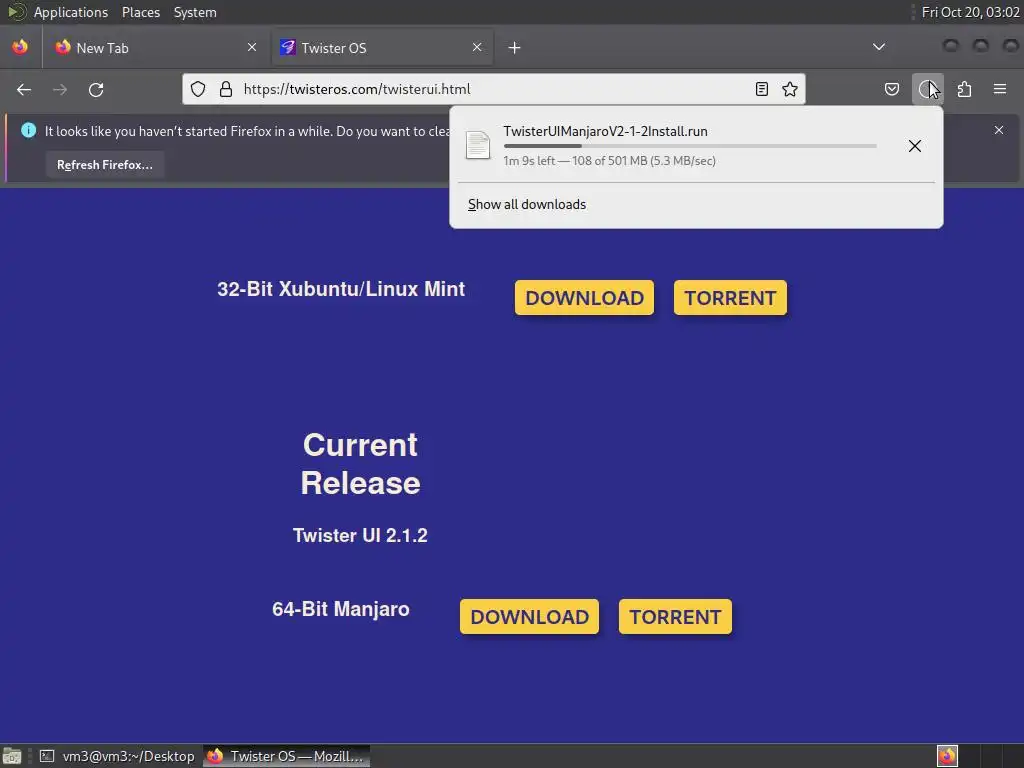The width and height of the screenshot is (1024, 768).
Task: Open the Places menu
Action: 140,12
